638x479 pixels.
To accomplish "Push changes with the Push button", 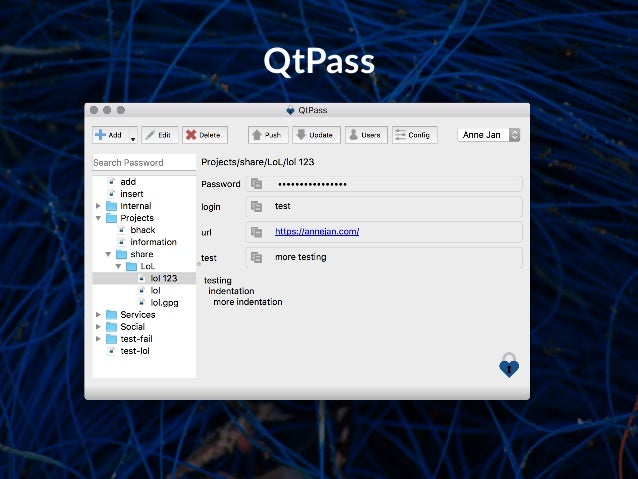I will point(268,135).
